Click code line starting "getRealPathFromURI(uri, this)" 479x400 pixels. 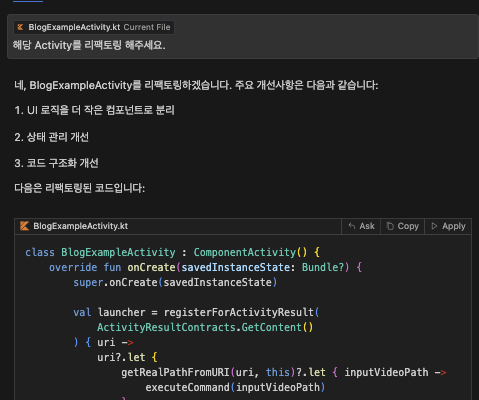pyautogui.click(x=284, y=372)
